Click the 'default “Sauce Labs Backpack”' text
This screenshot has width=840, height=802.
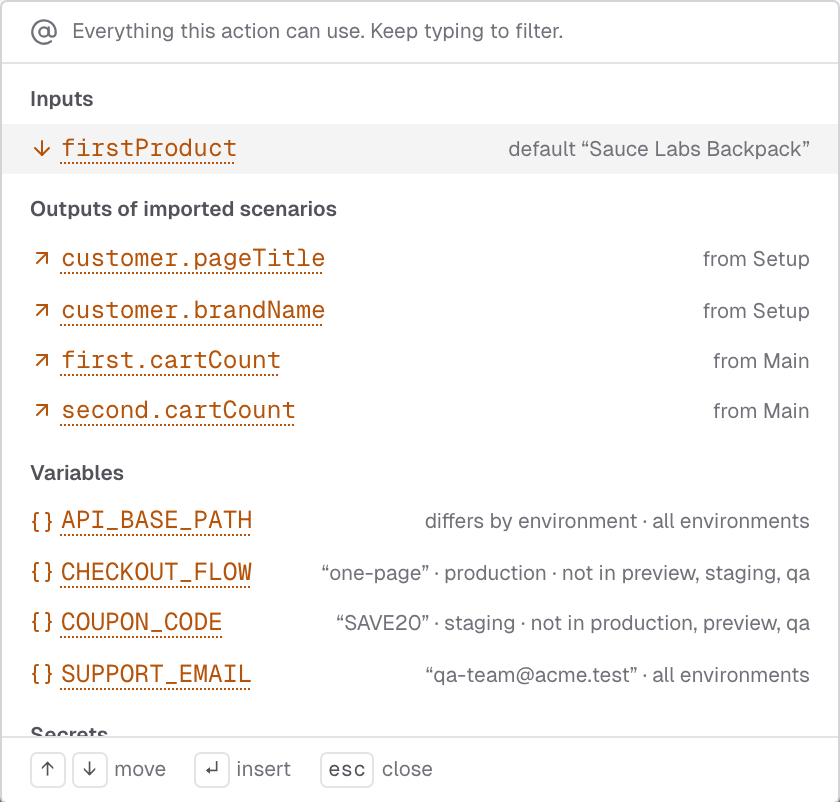(659, 149)
